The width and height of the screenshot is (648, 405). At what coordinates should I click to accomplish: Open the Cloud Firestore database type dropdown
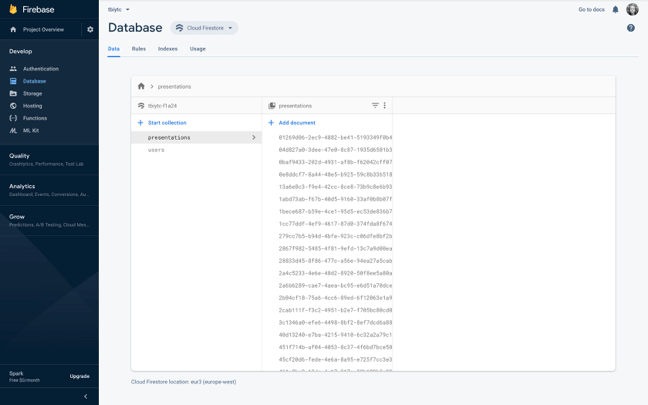(204, 28)
